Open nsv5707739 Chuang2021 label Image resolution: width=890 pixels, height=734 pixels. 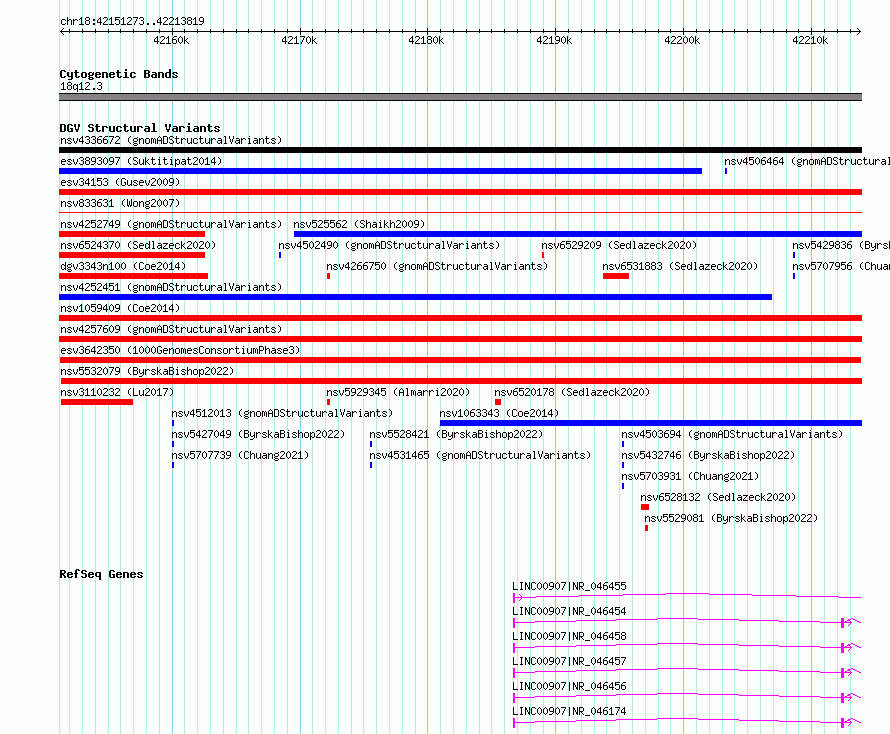240,455
